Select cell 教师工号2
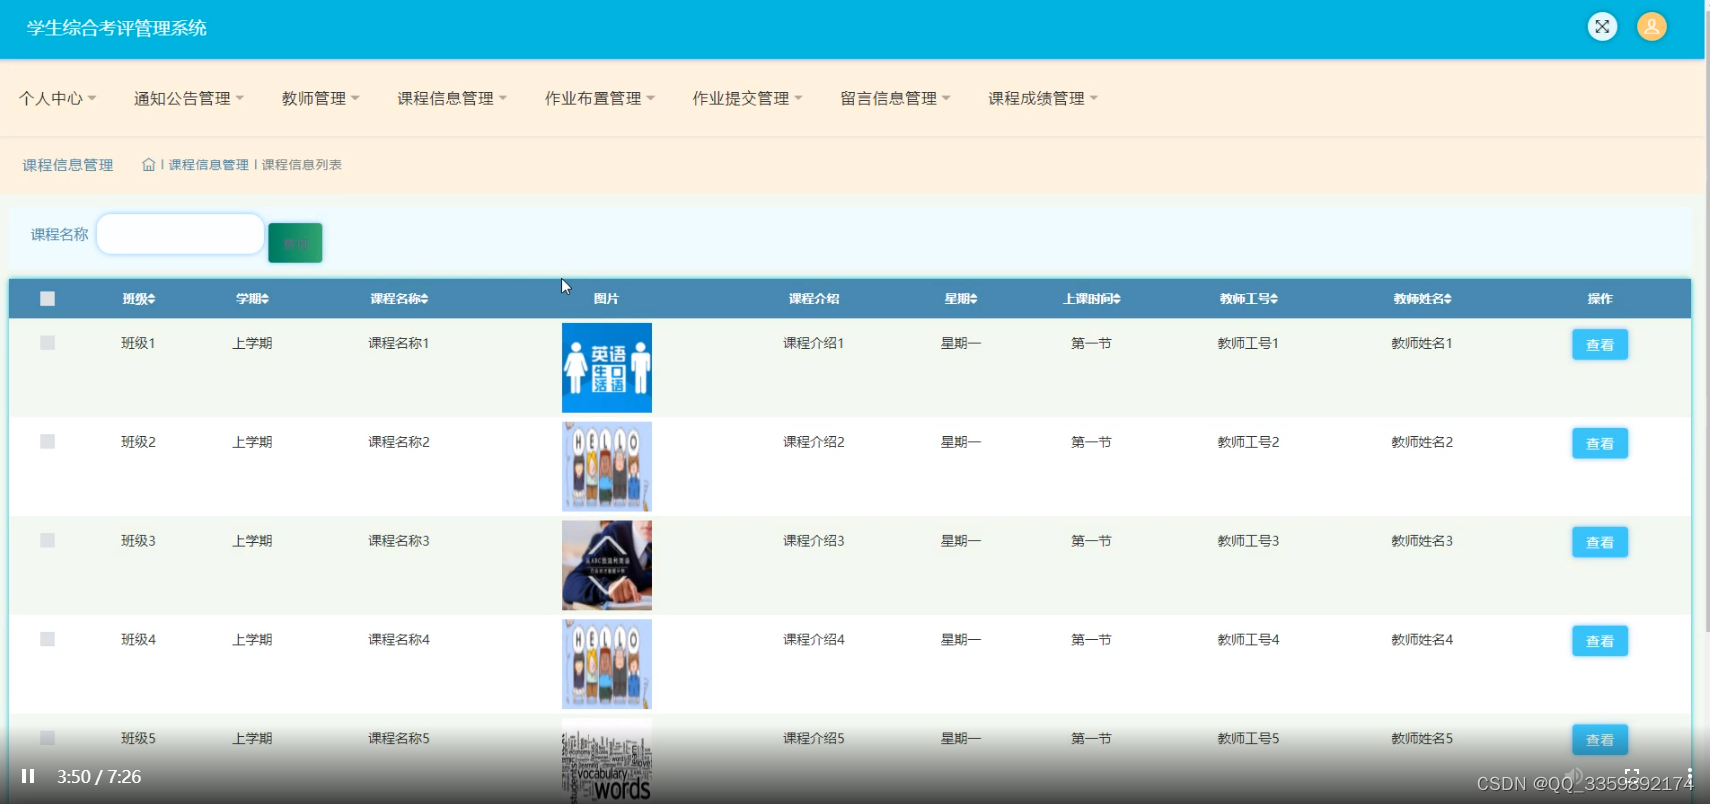Viewport: 1710px width, 804px height. (x=1248, y=442)
